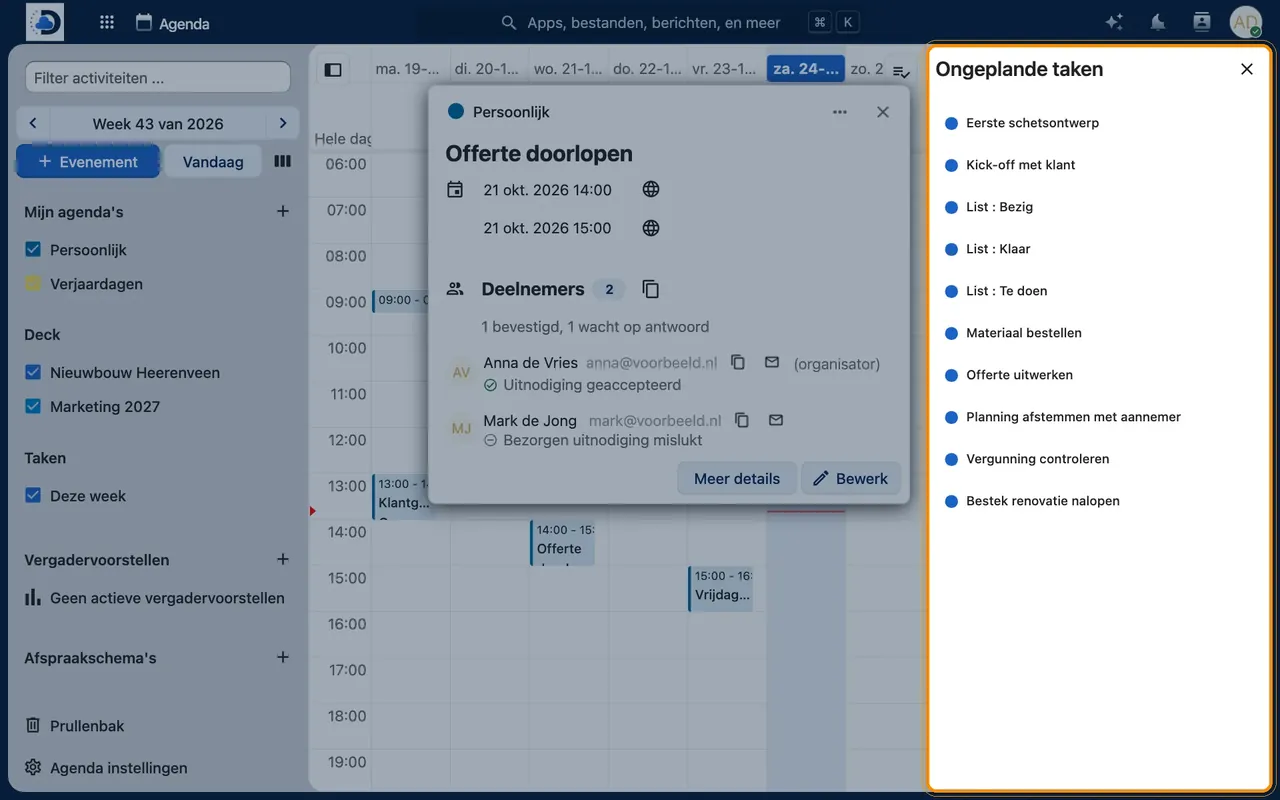The image size is (1280, 800).
Task: Click the Nextcloud logo icon
Action: click(45, 22)
